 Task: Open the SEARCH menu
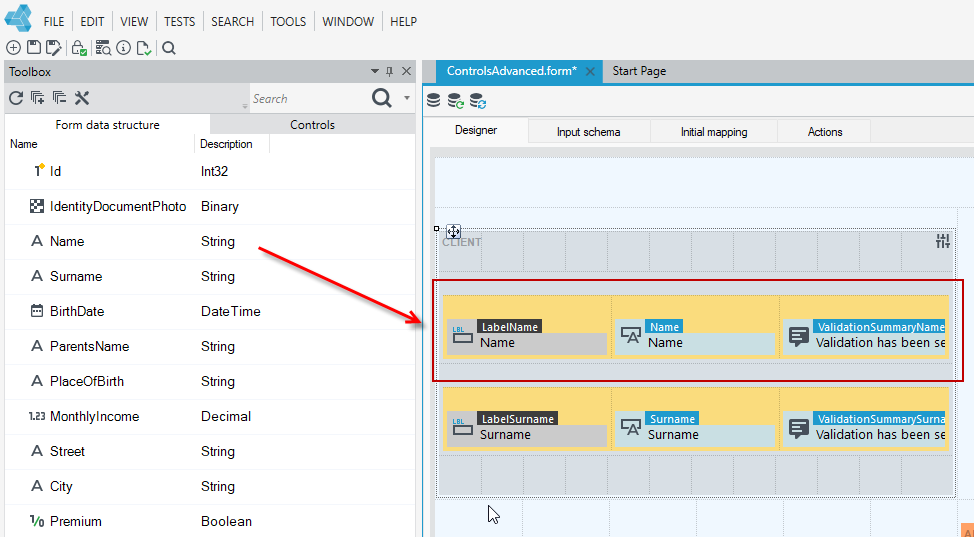(232, 21)
